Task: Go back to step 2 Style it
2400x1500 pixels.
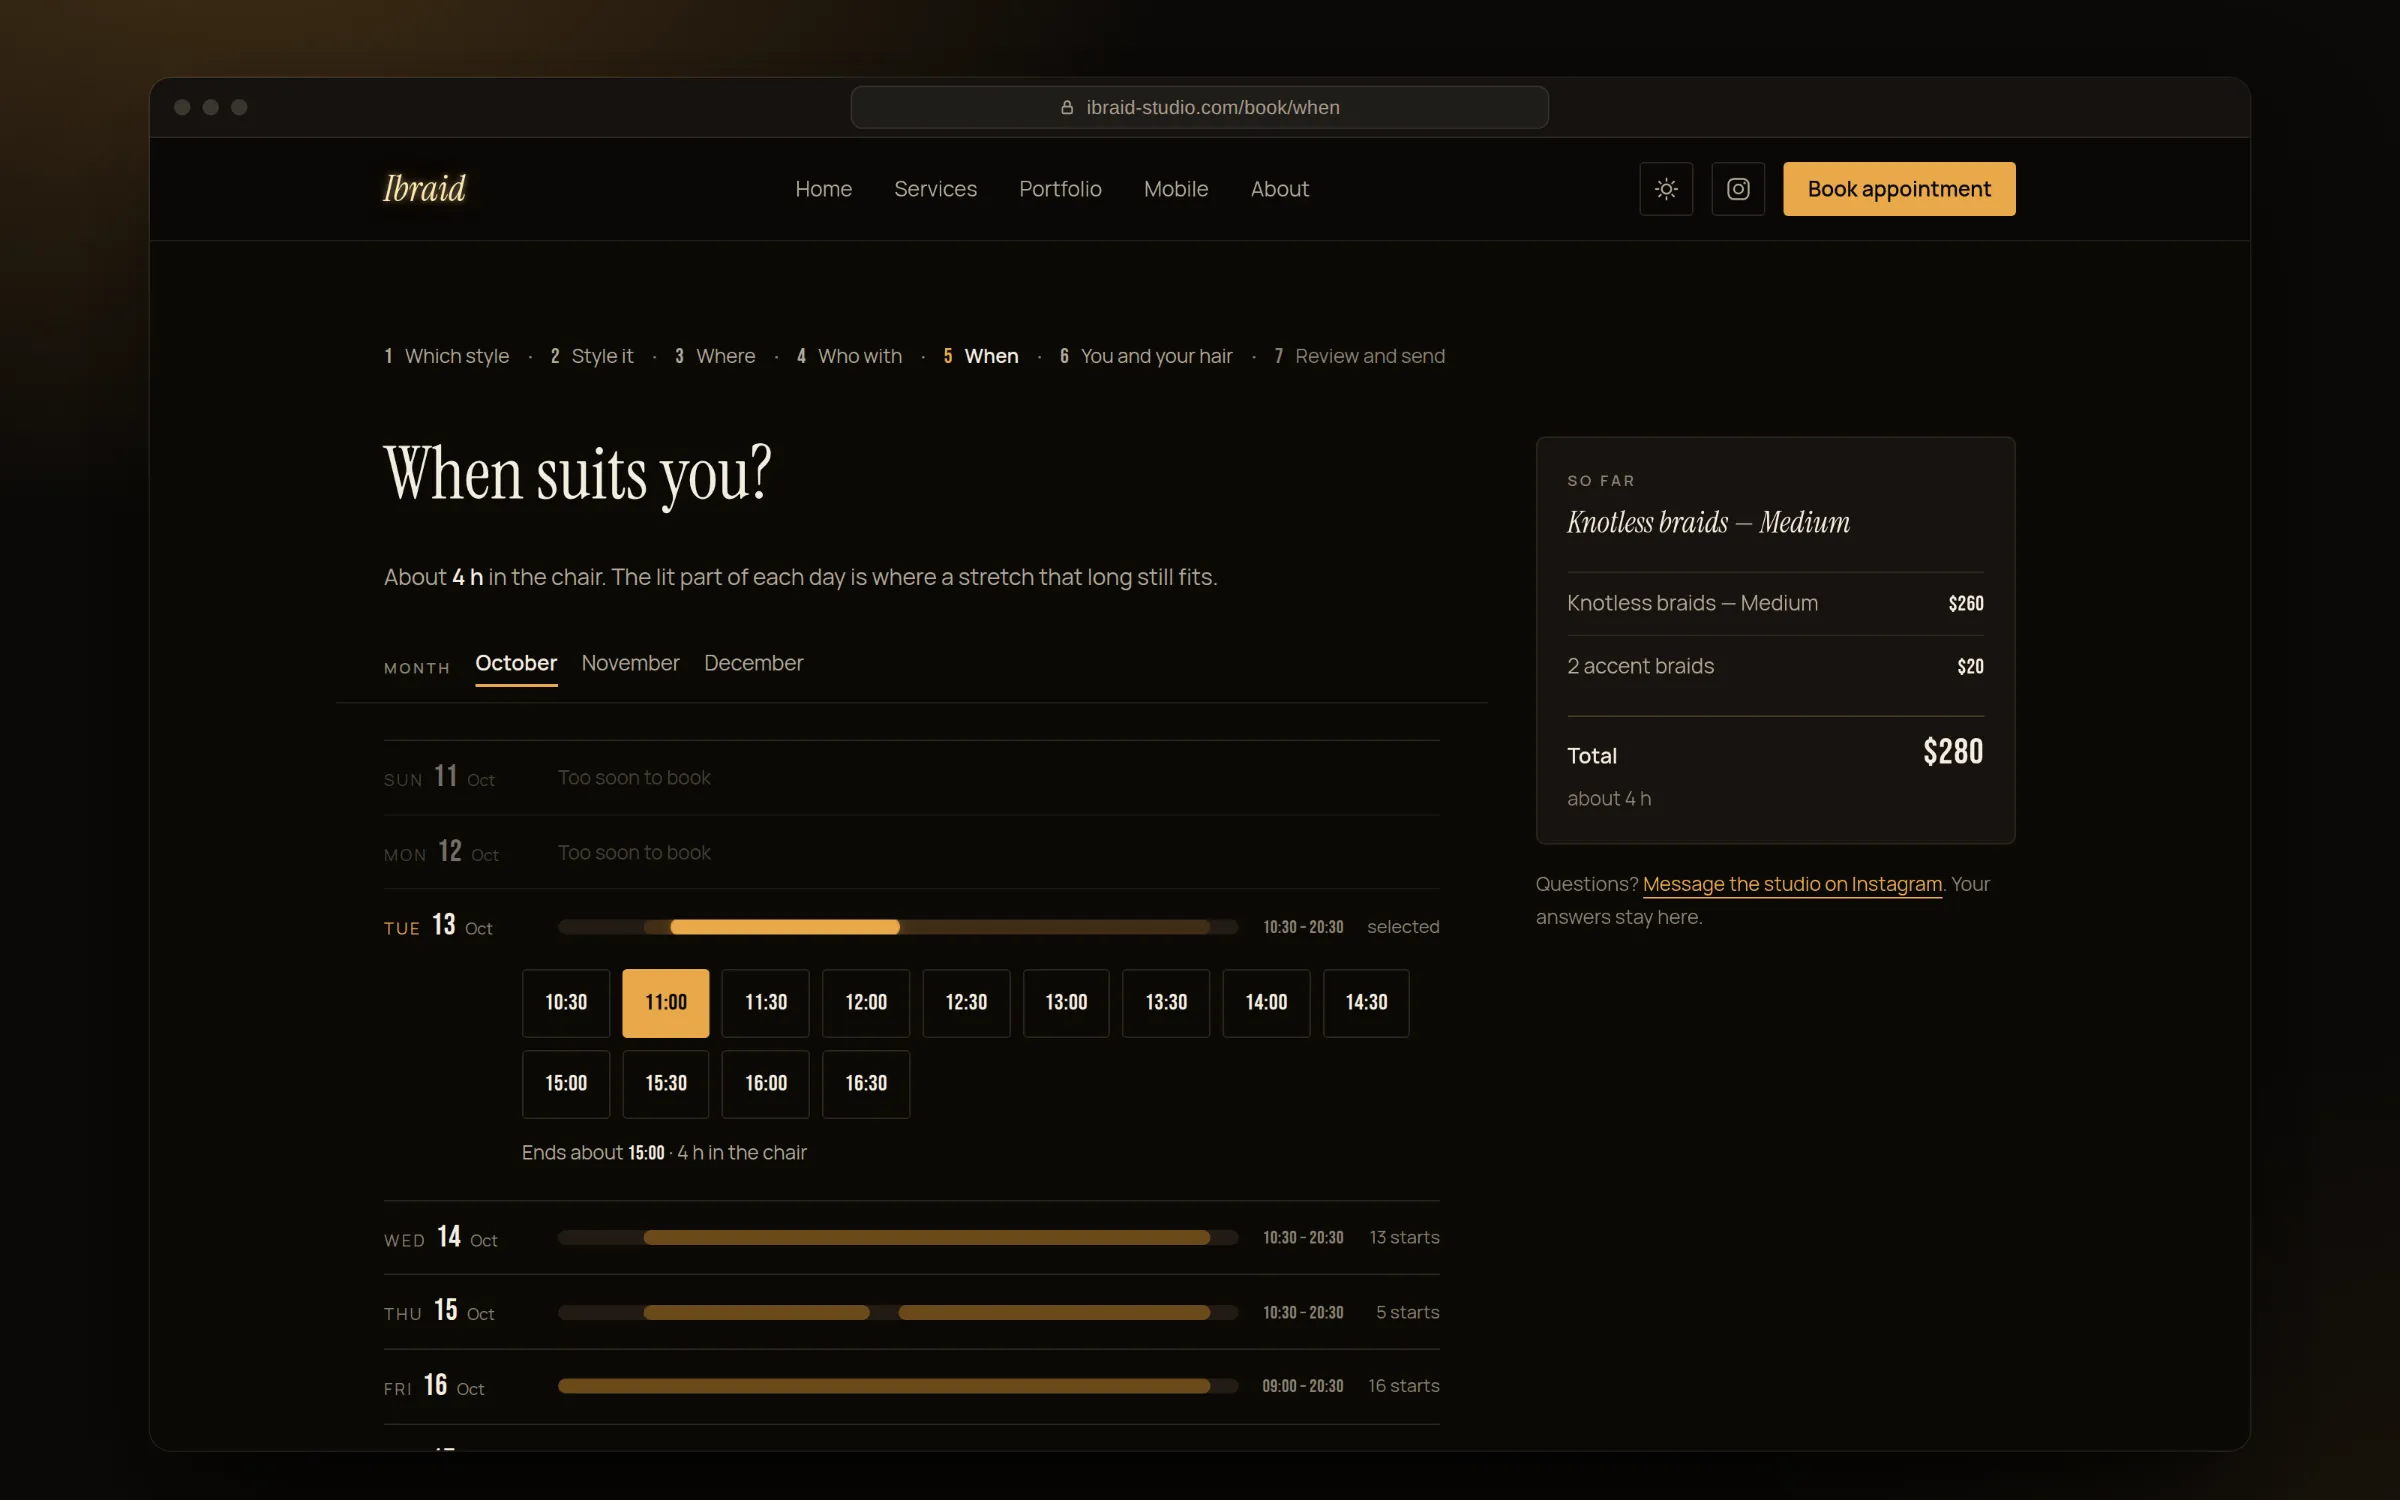Action: pyautogui.click(x=592, y=356)
